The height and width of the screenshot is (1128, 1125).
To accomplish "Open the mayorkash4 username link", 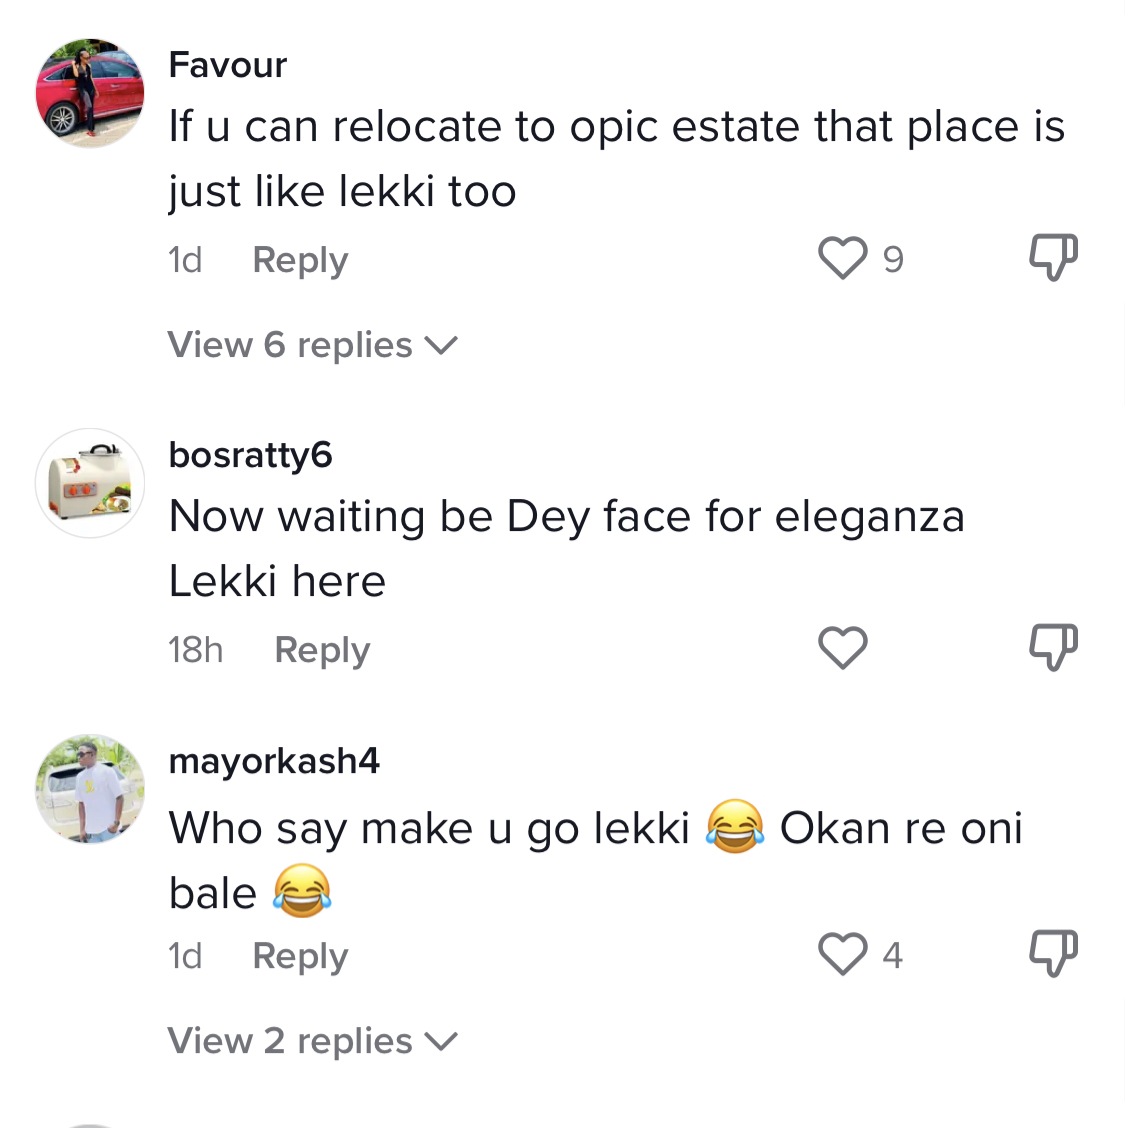I will (x=274, y=761).
